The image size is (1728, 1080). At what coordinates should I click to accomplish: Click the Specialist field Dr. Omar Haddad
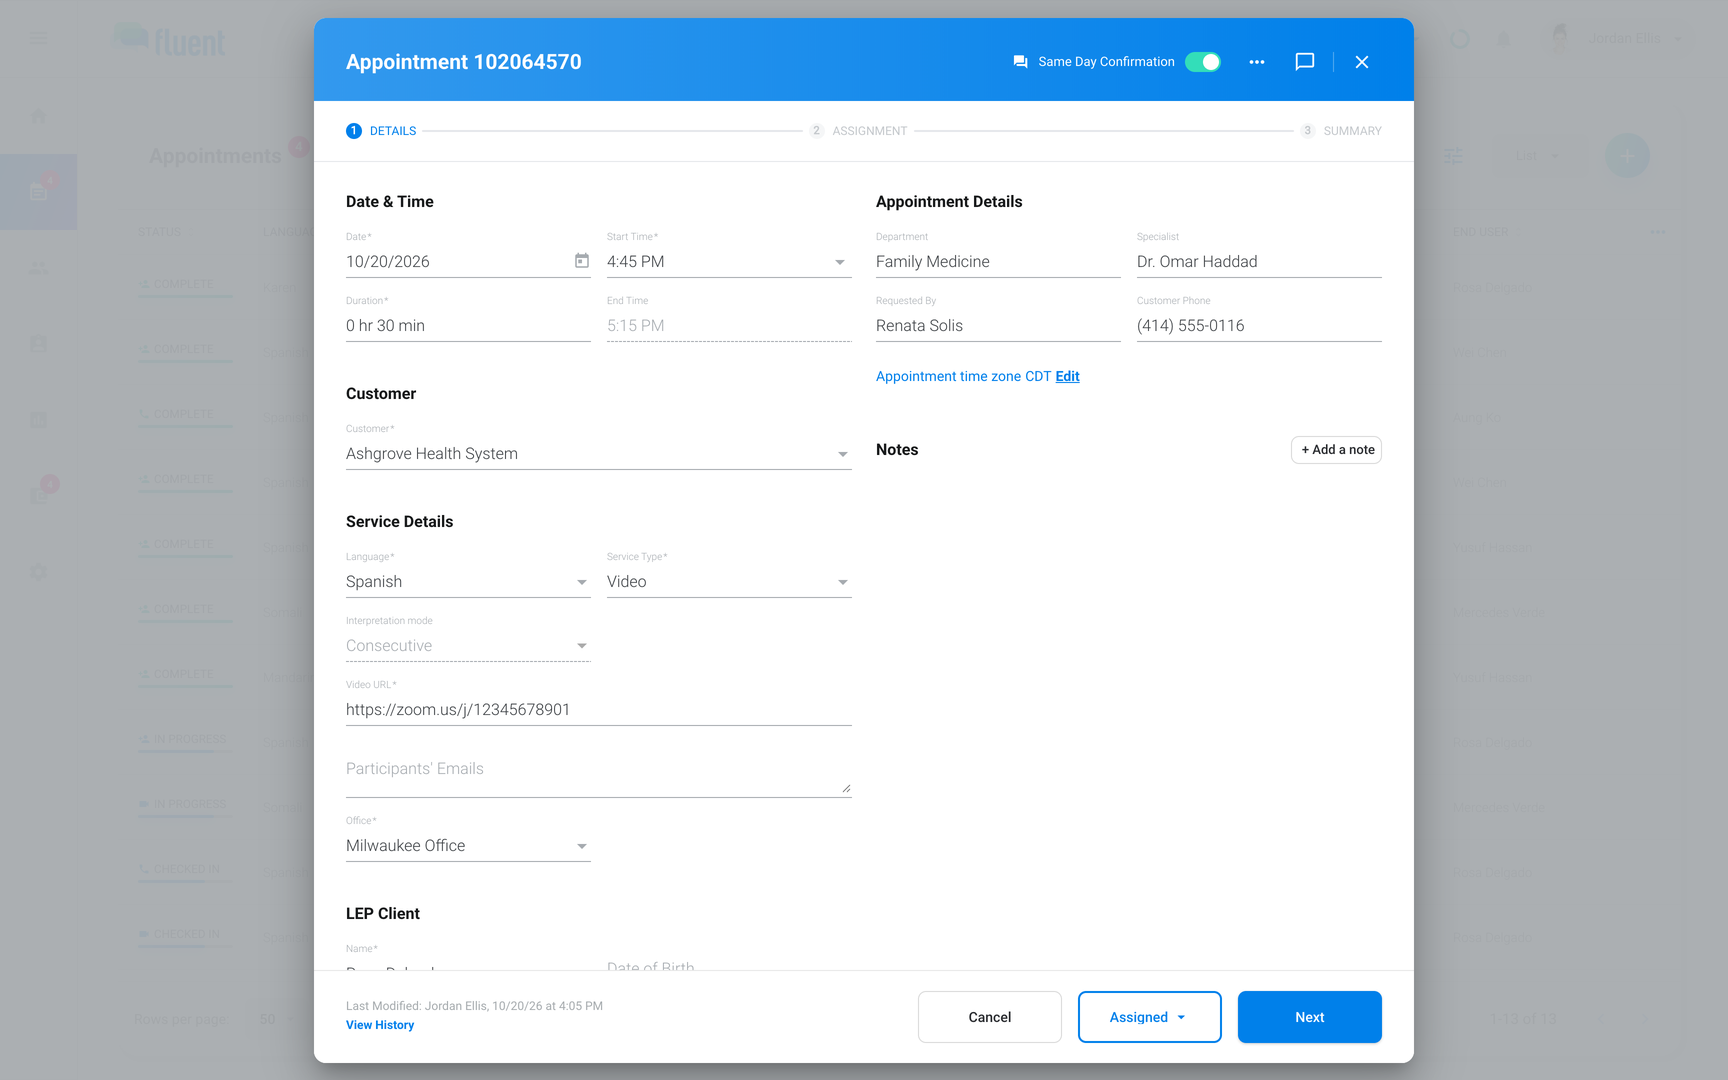pyautogui.click(x=1259, y=261)
